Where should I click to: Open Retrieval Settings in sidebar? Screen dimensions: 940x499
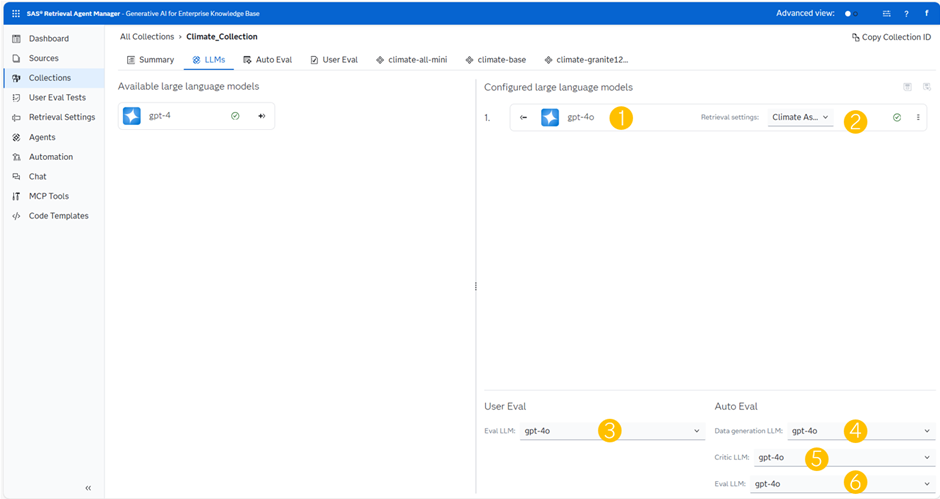62,117
